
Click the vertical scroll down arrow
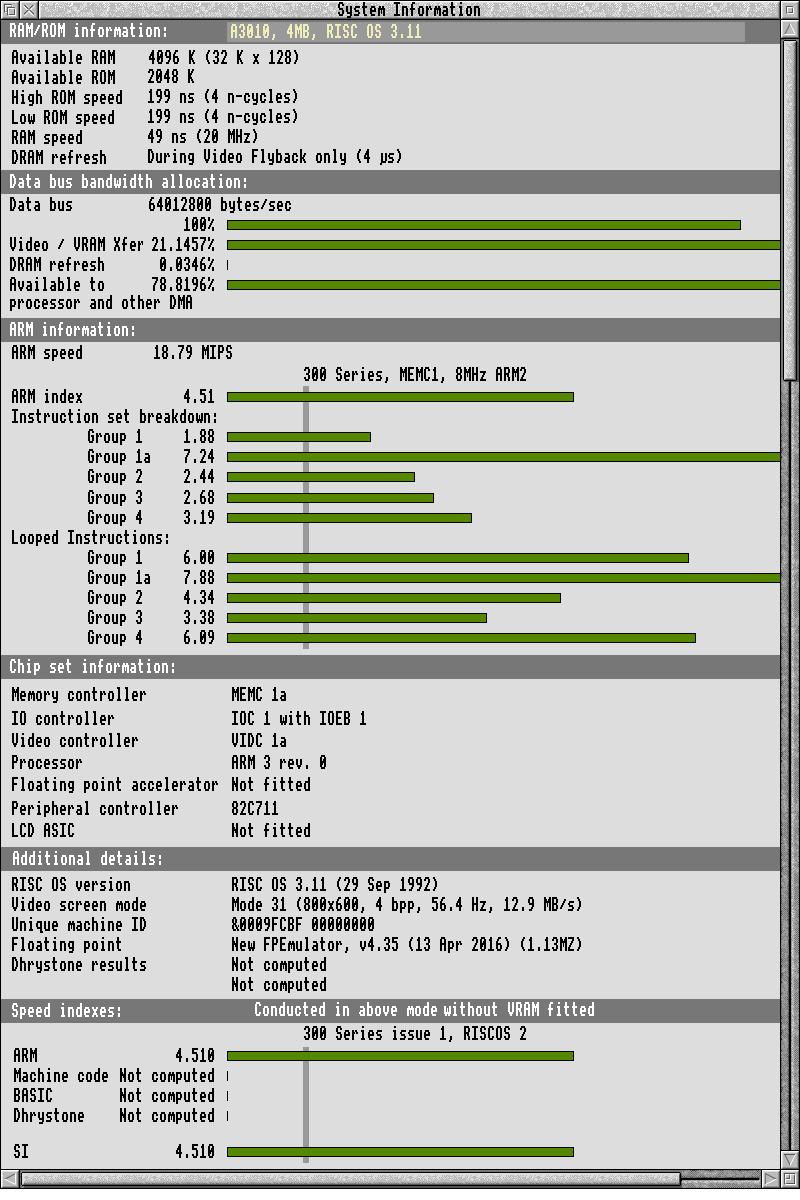pyautogui.click(x=790, y=1158)
